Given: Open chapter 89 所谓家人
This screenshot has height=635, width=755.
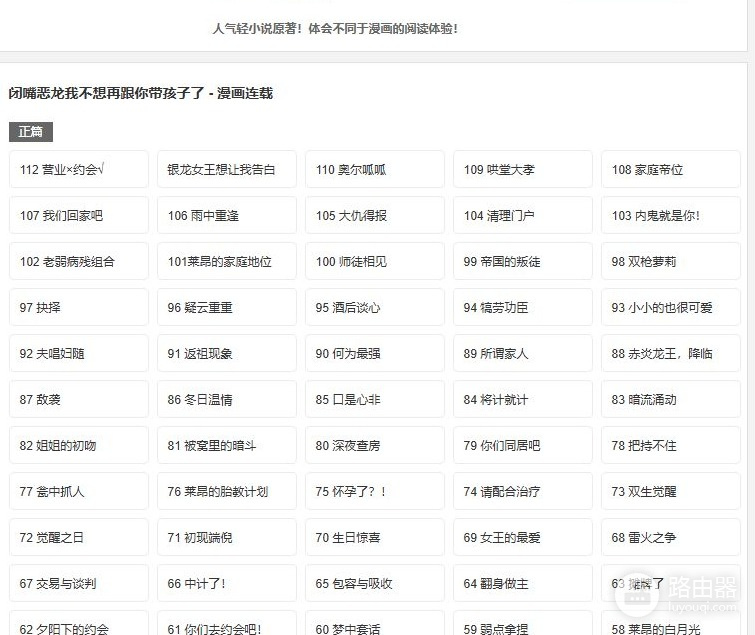Looking at the screenshot, I should (x=523, y=353).
